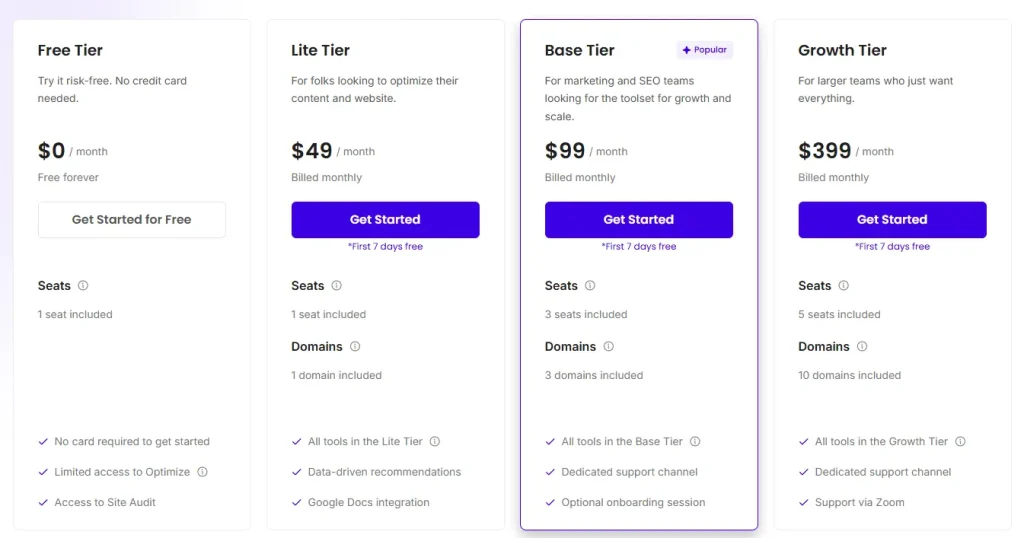Click the Base Tier plan heading
The image size is (1024, 538).
coord(579,50)
